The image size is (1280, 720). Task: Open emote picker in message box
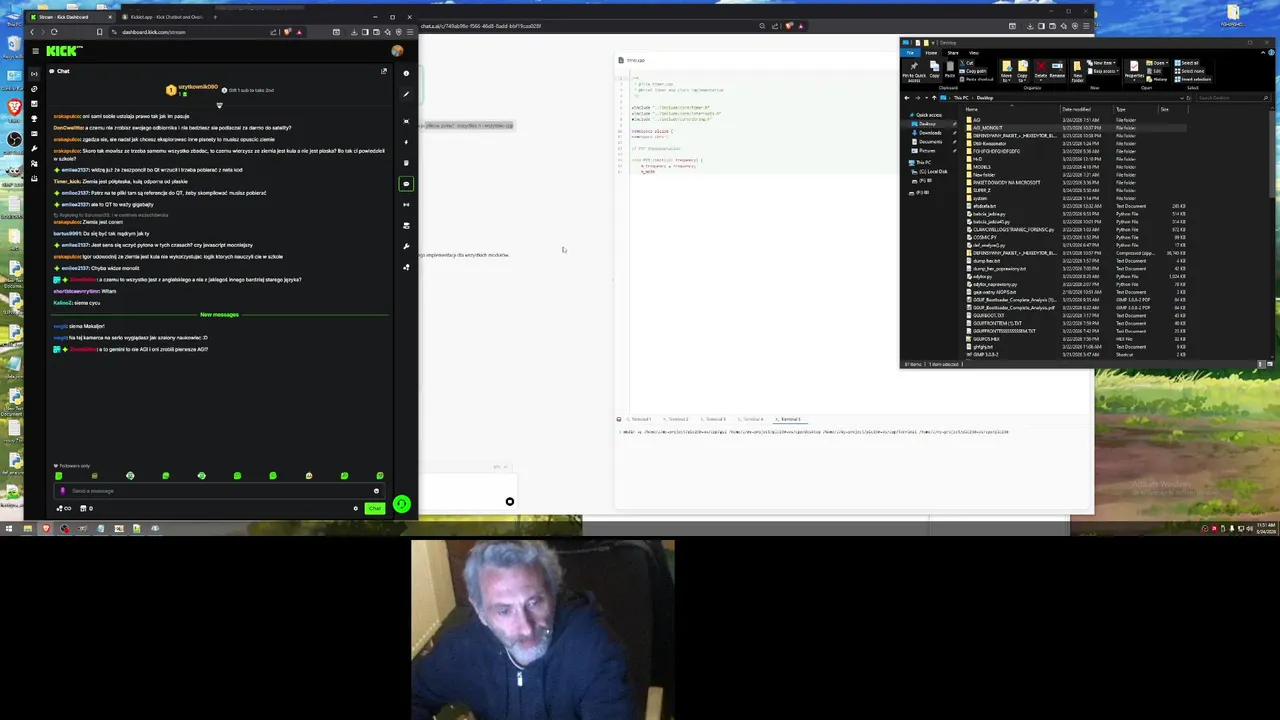click(x=376, y=491)
